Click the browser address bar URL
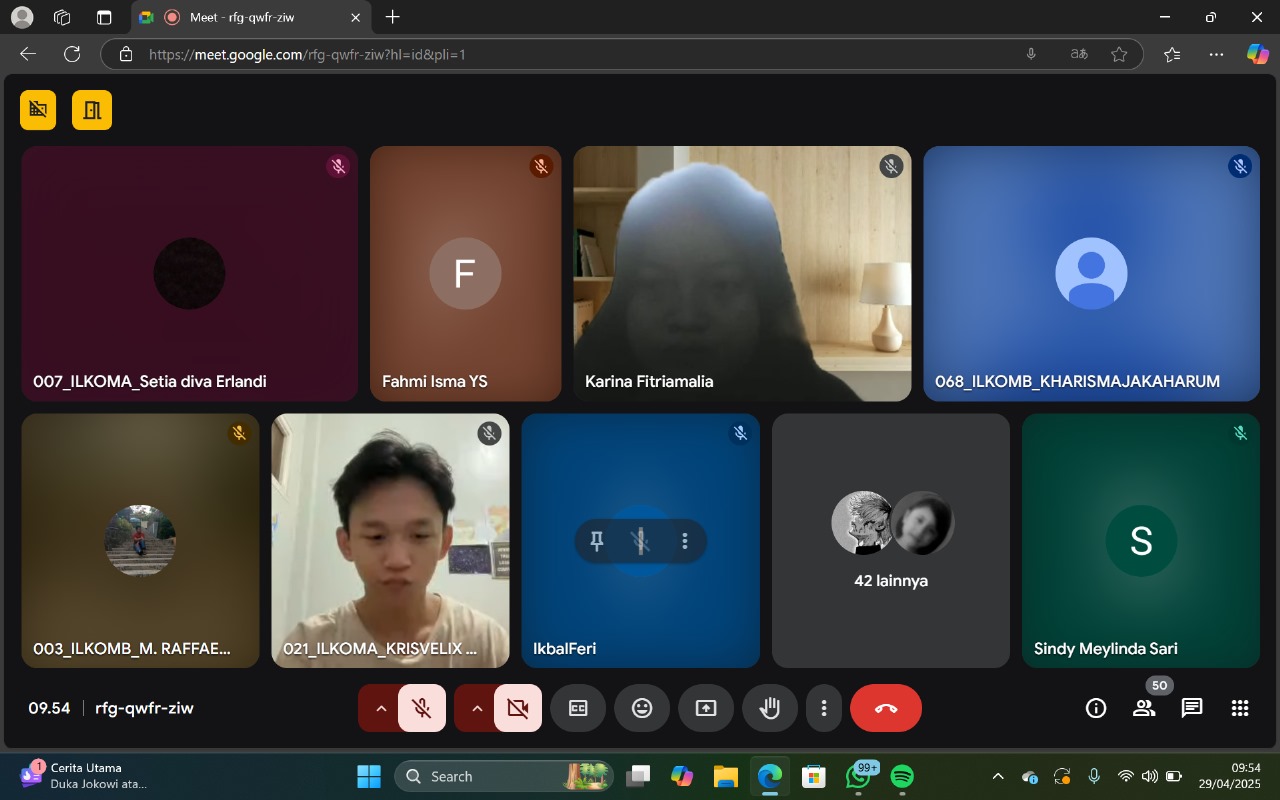Image resolution: width=1280 pixels, height=800 pixels. click(x=560, y=54)
